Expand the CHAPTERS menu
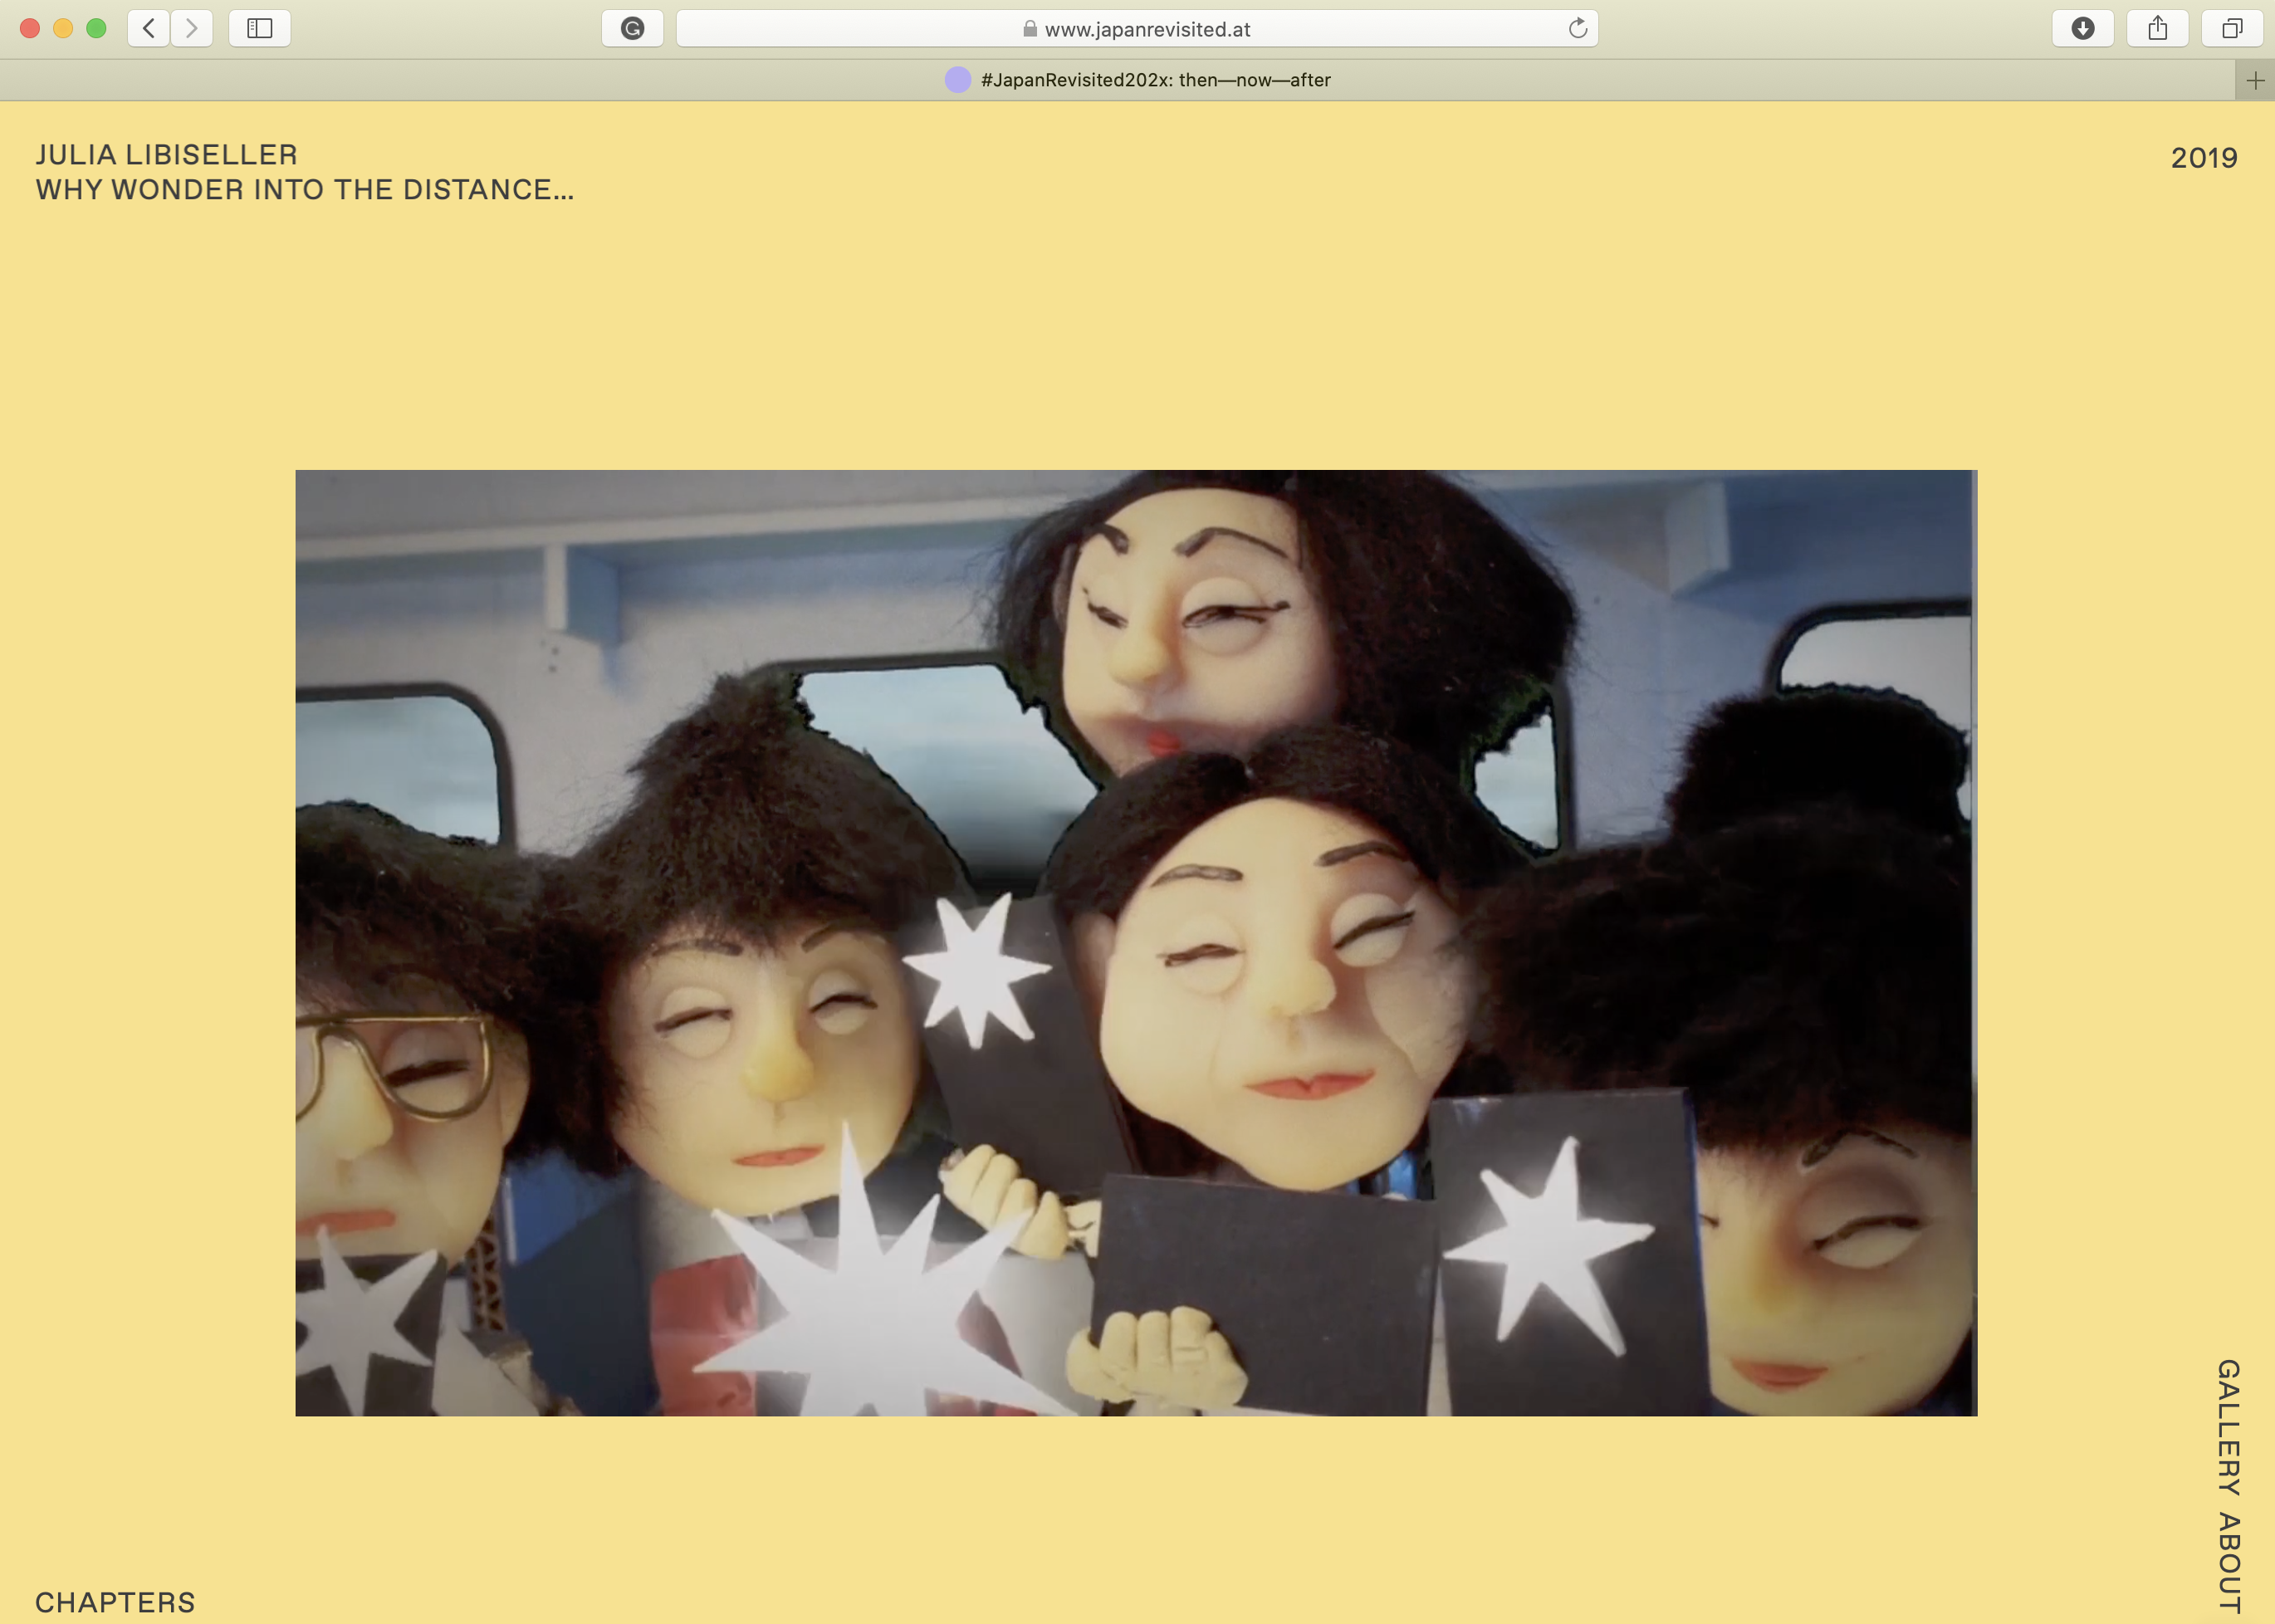This screenshot has height=1624, width=2275. pyautogui.click(x=115, y=1601)
